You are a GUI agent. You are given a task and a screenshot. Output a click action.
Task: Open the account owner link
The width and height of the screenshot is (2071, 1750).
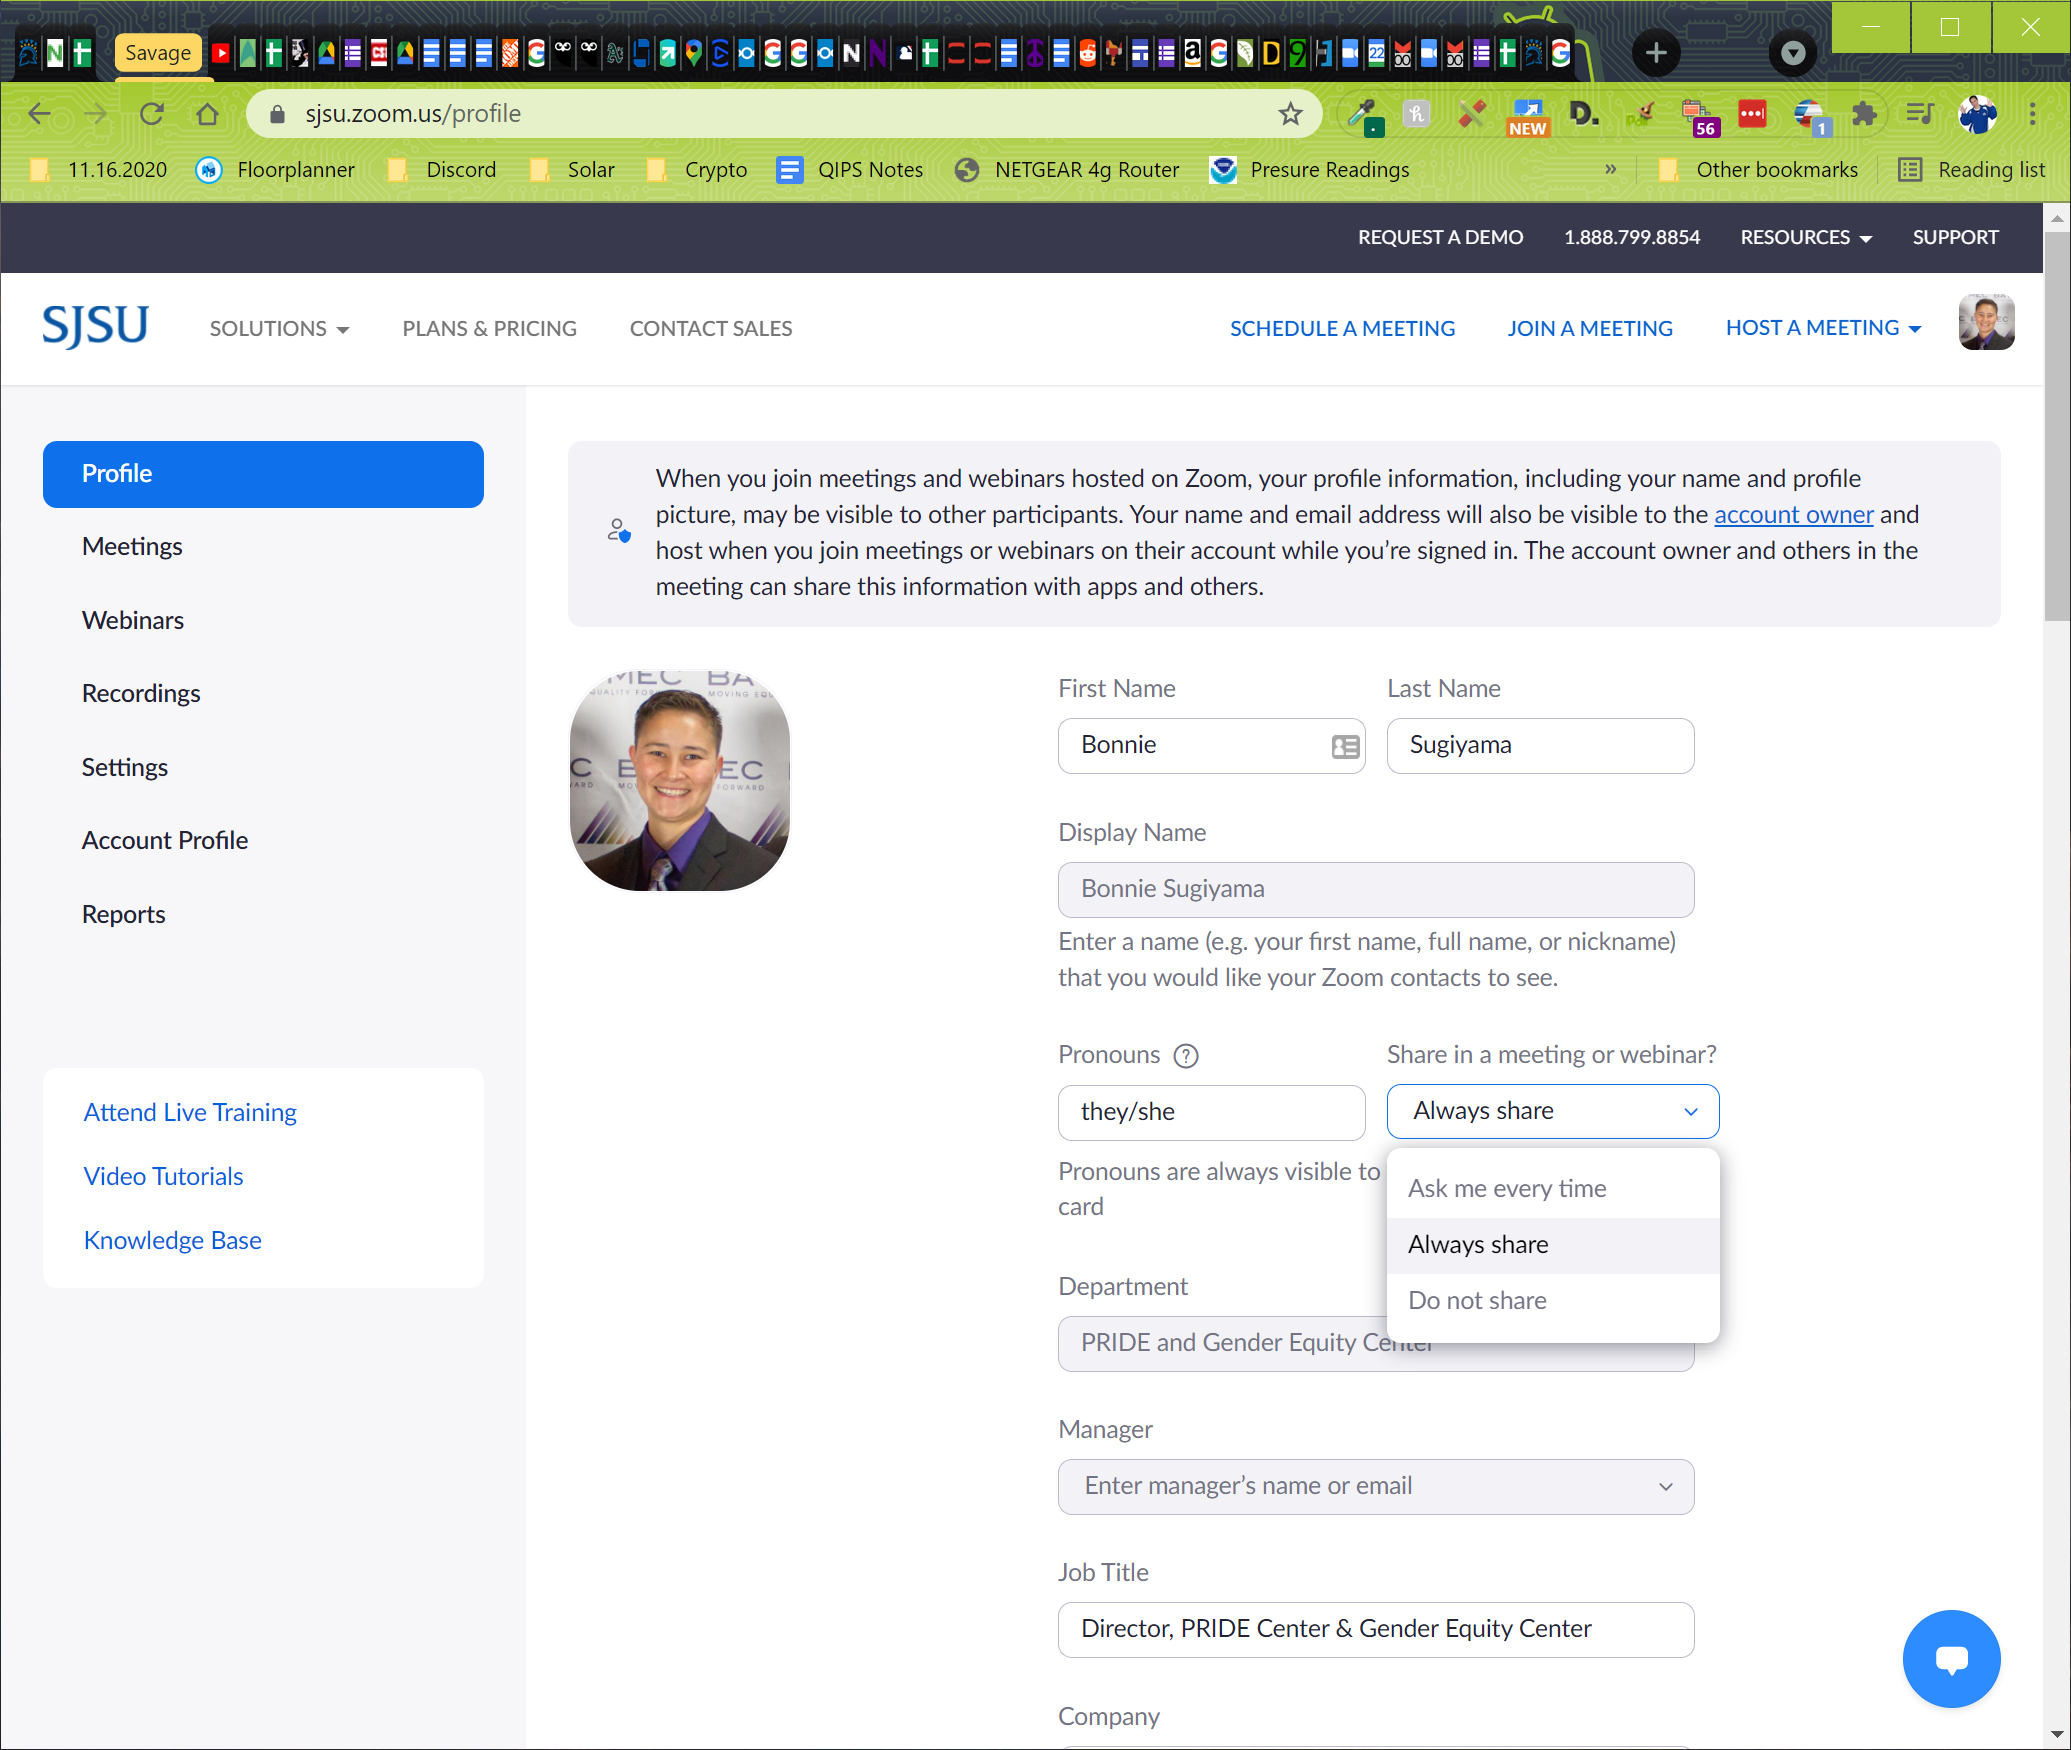[1792, 514]
